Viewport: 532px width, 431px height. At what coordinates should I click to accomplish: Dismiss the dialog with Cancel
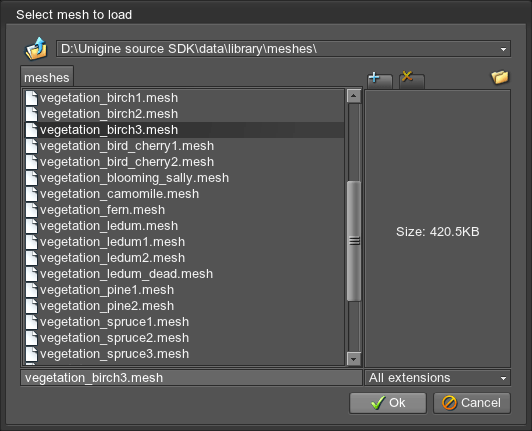pos(472,403)
